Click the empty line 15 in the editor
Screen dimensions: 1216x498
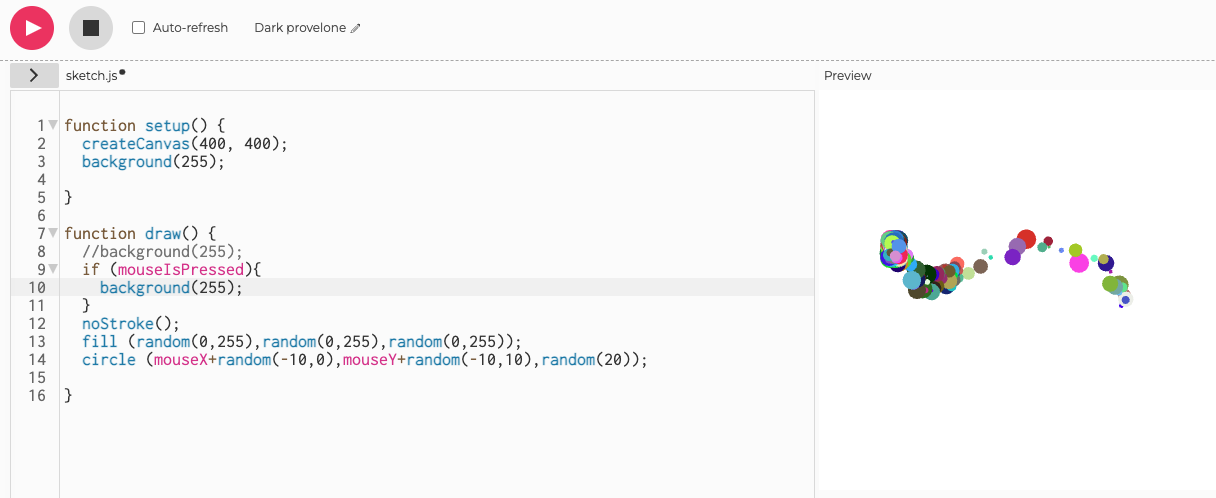point(437,377)
